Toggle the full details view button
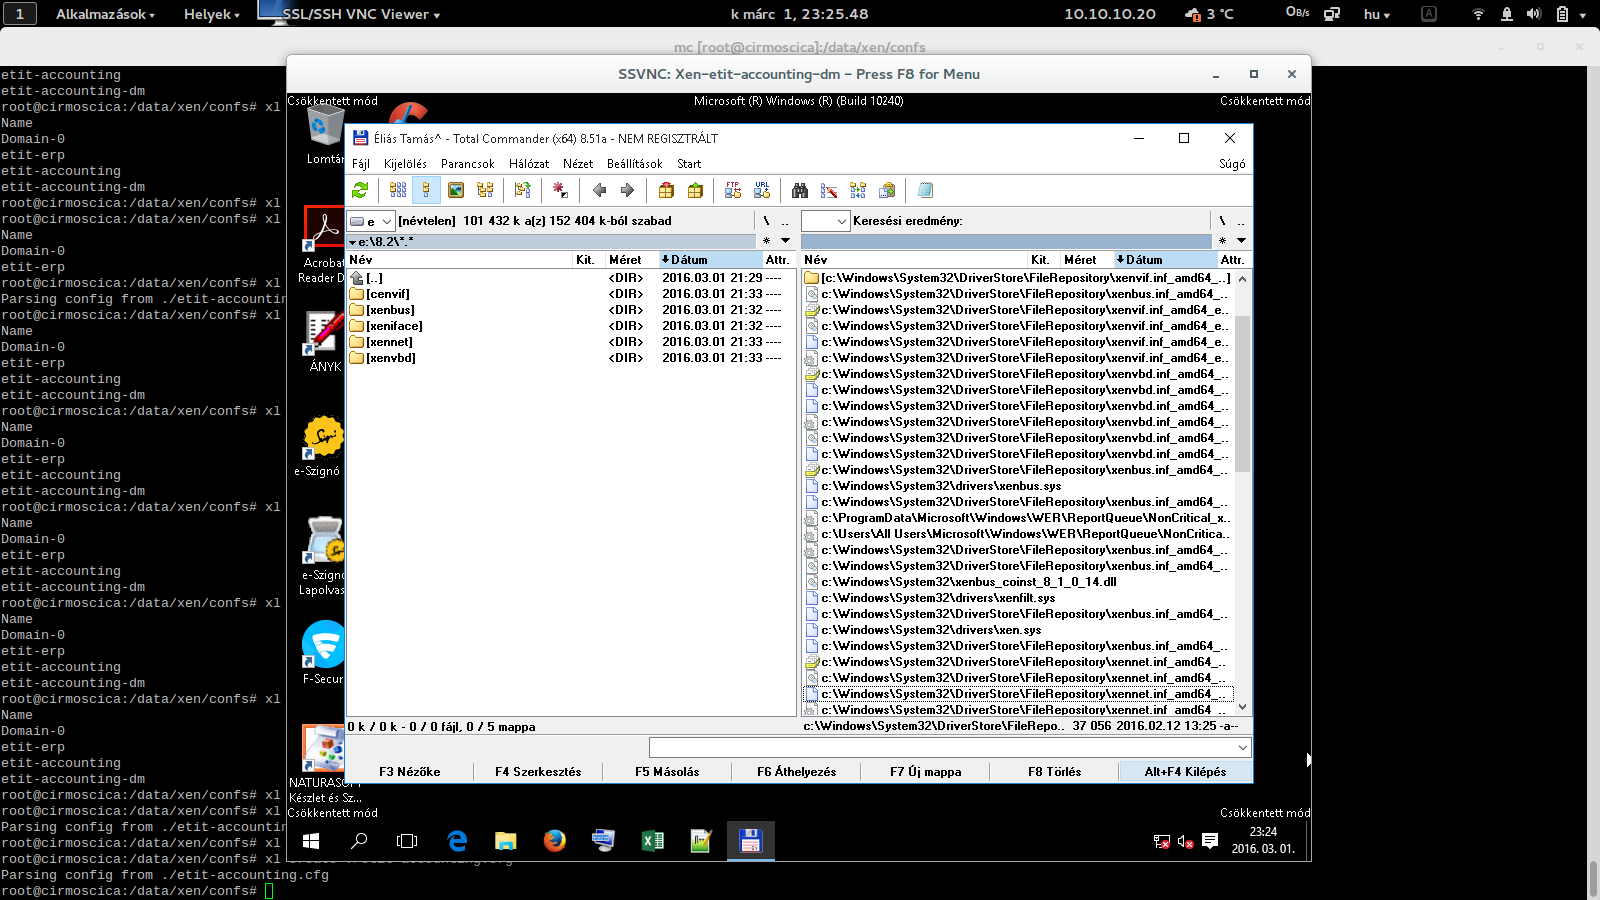 coord(426,190)
